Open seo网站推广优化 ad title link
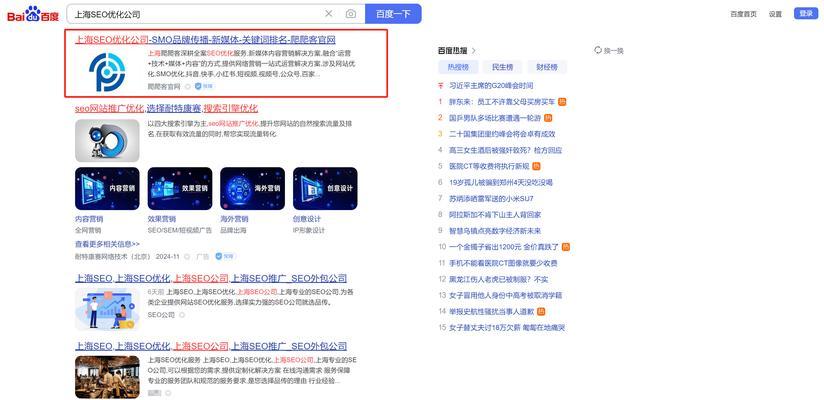The height and width of the screenshot is (400, 824). pyautogui.click(x=166, y=108)
